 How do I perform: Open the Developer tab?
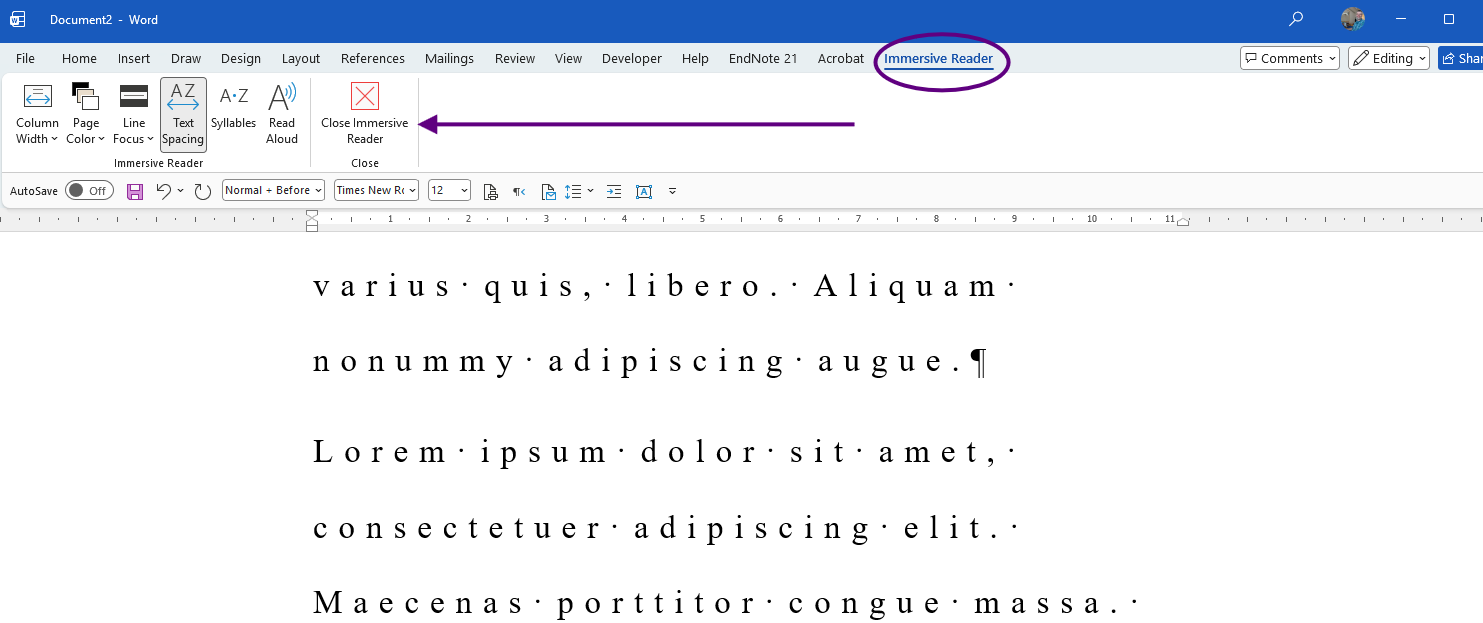pyautogui.click(x=632, y=58)
